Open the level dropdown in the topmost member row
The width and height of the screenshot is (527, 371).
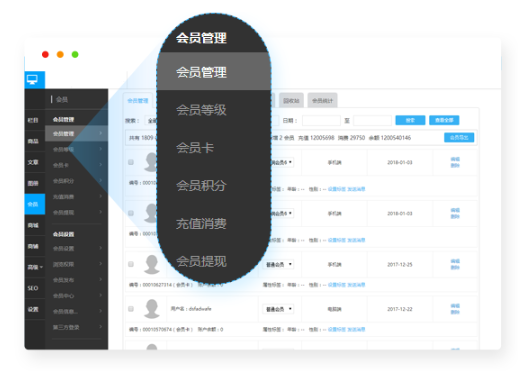282,162
